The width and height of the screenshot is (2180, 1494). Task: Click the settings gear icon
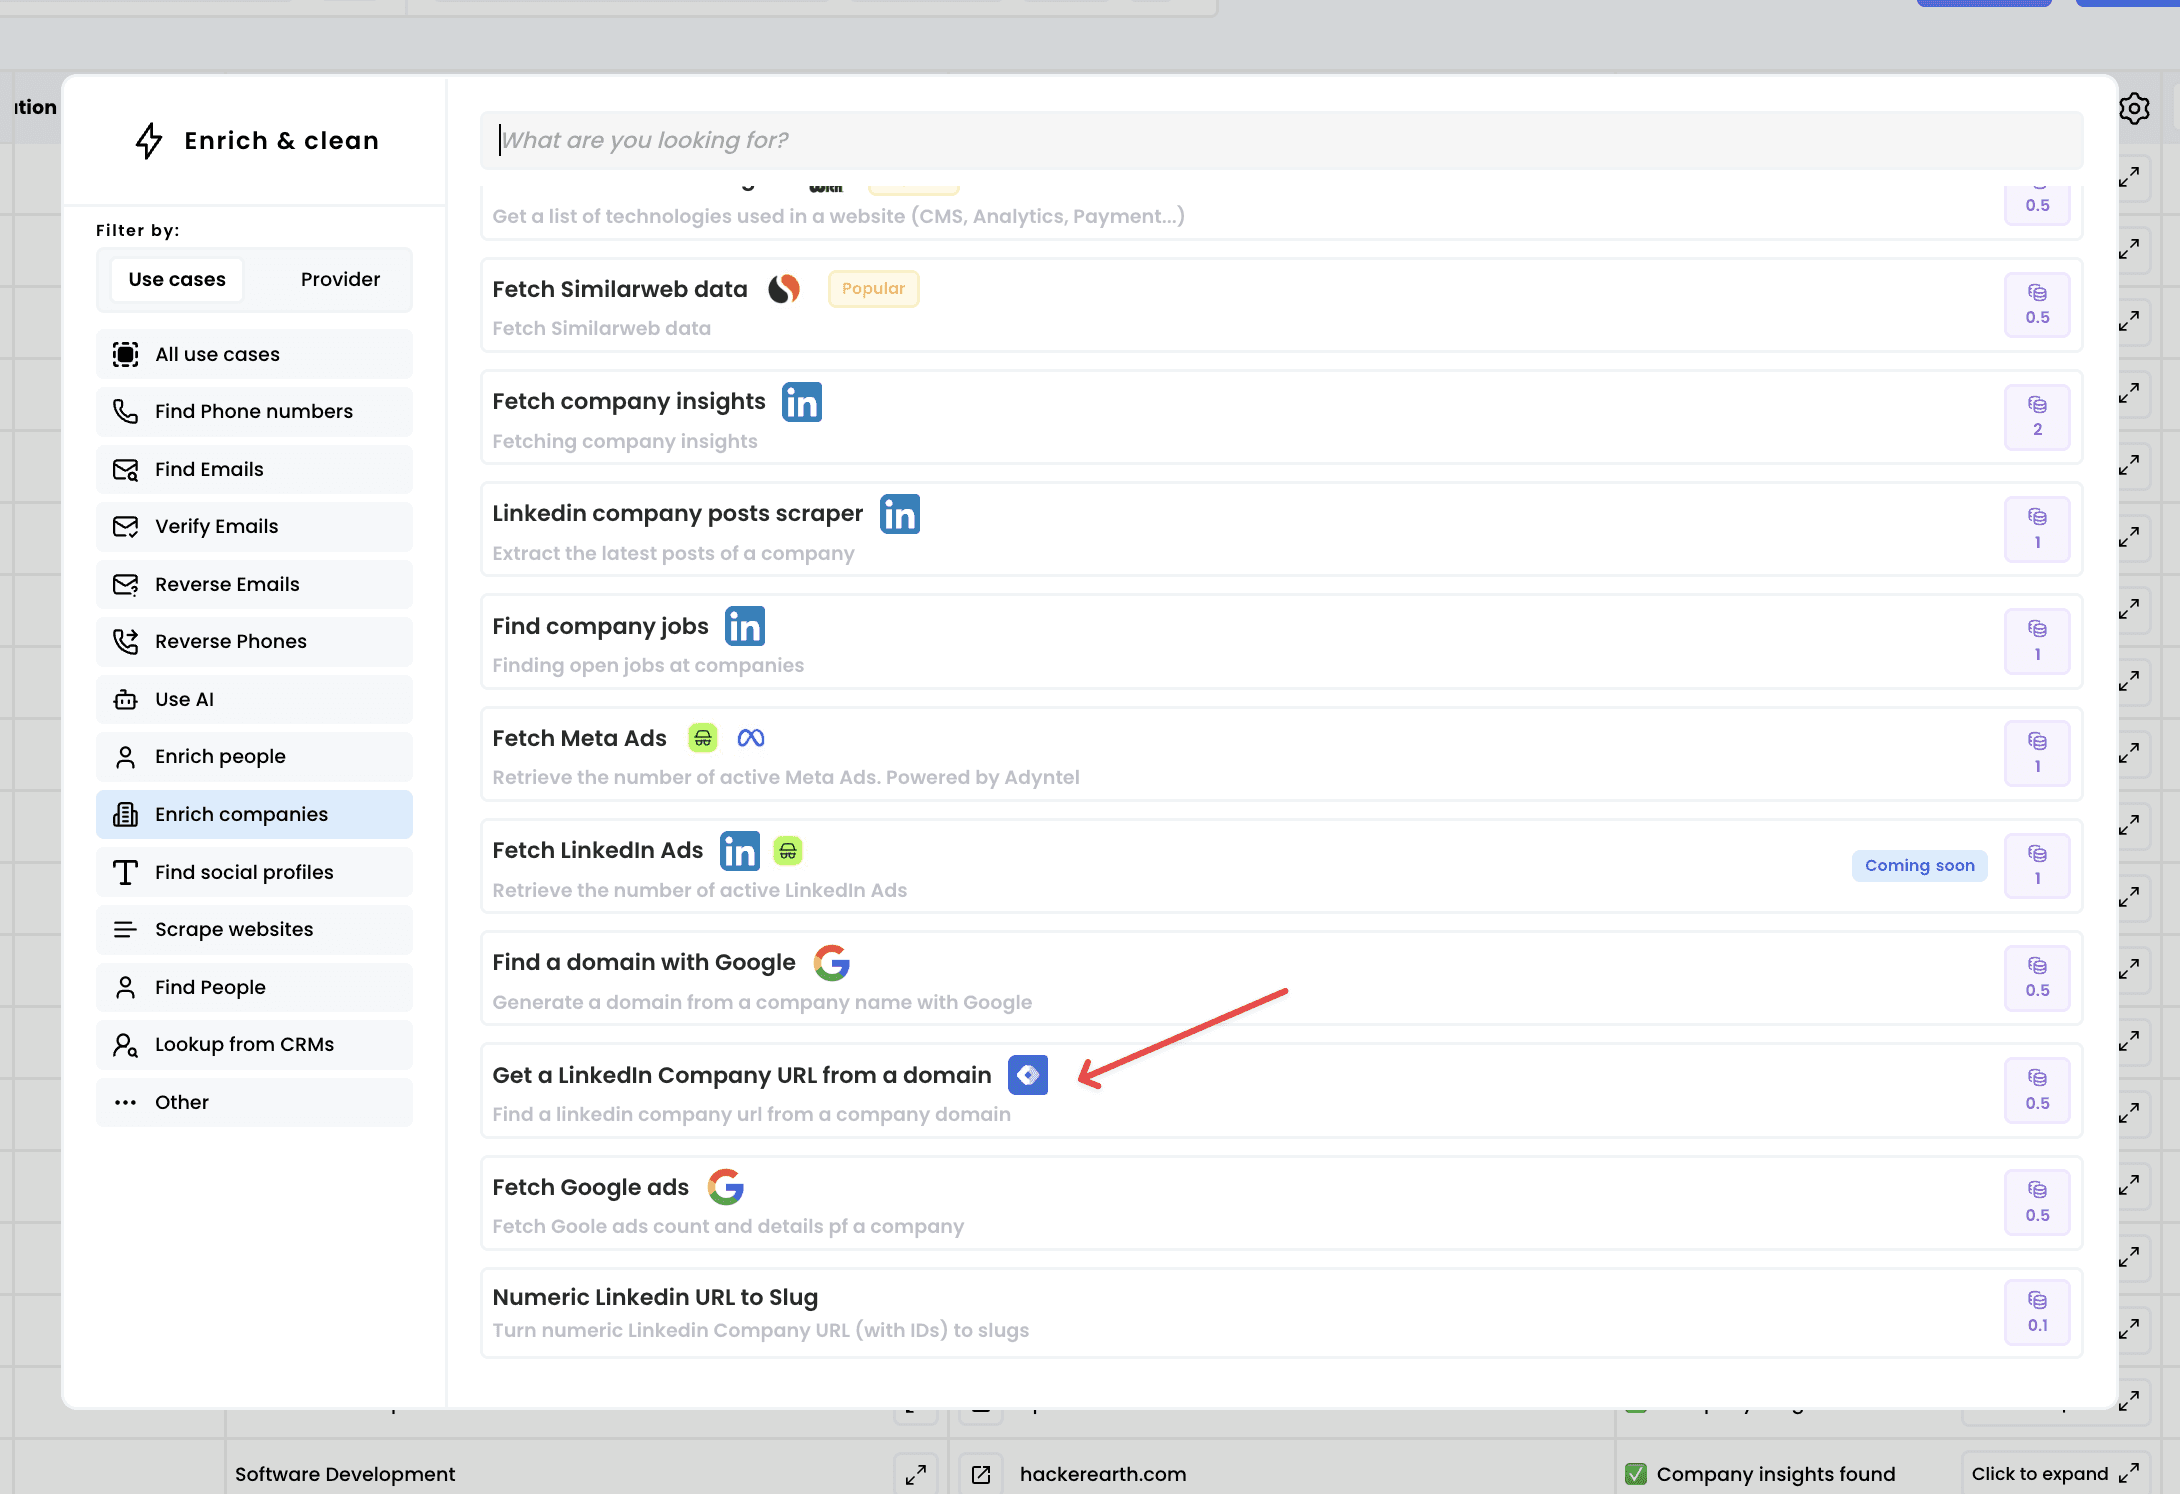coord(2134,108)
